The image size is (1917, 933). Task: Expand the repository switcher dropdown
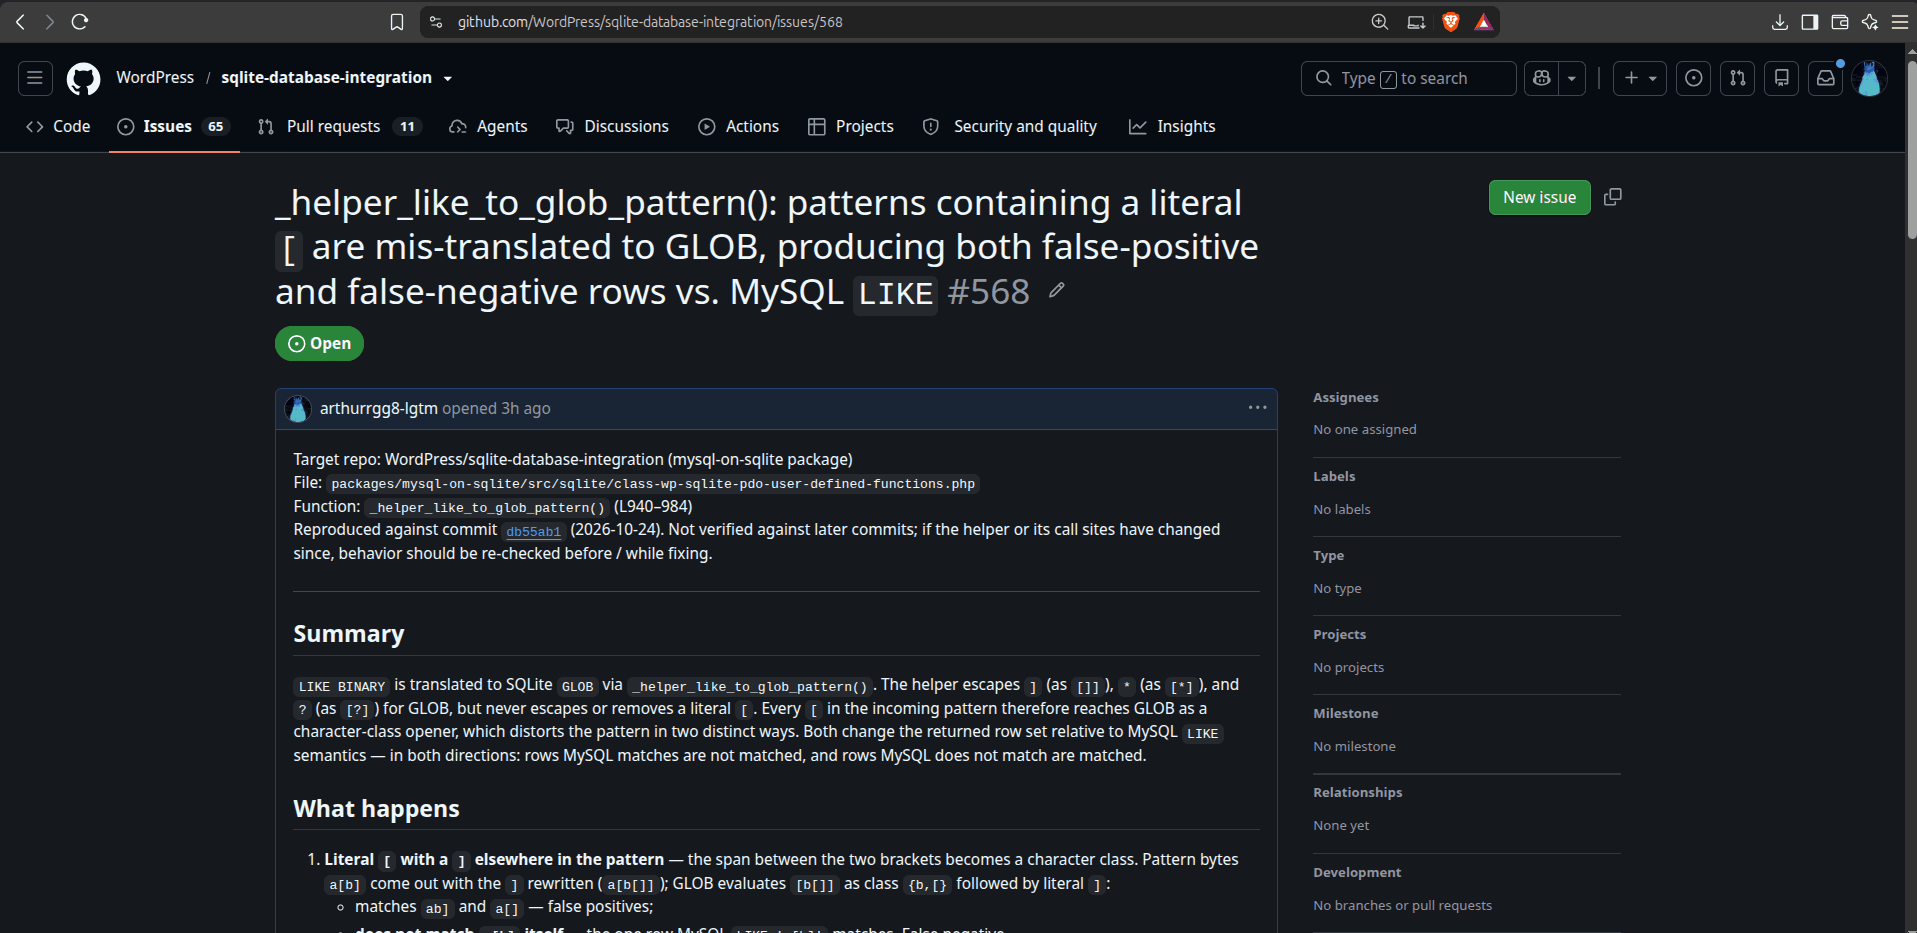[x=448, y=78]
